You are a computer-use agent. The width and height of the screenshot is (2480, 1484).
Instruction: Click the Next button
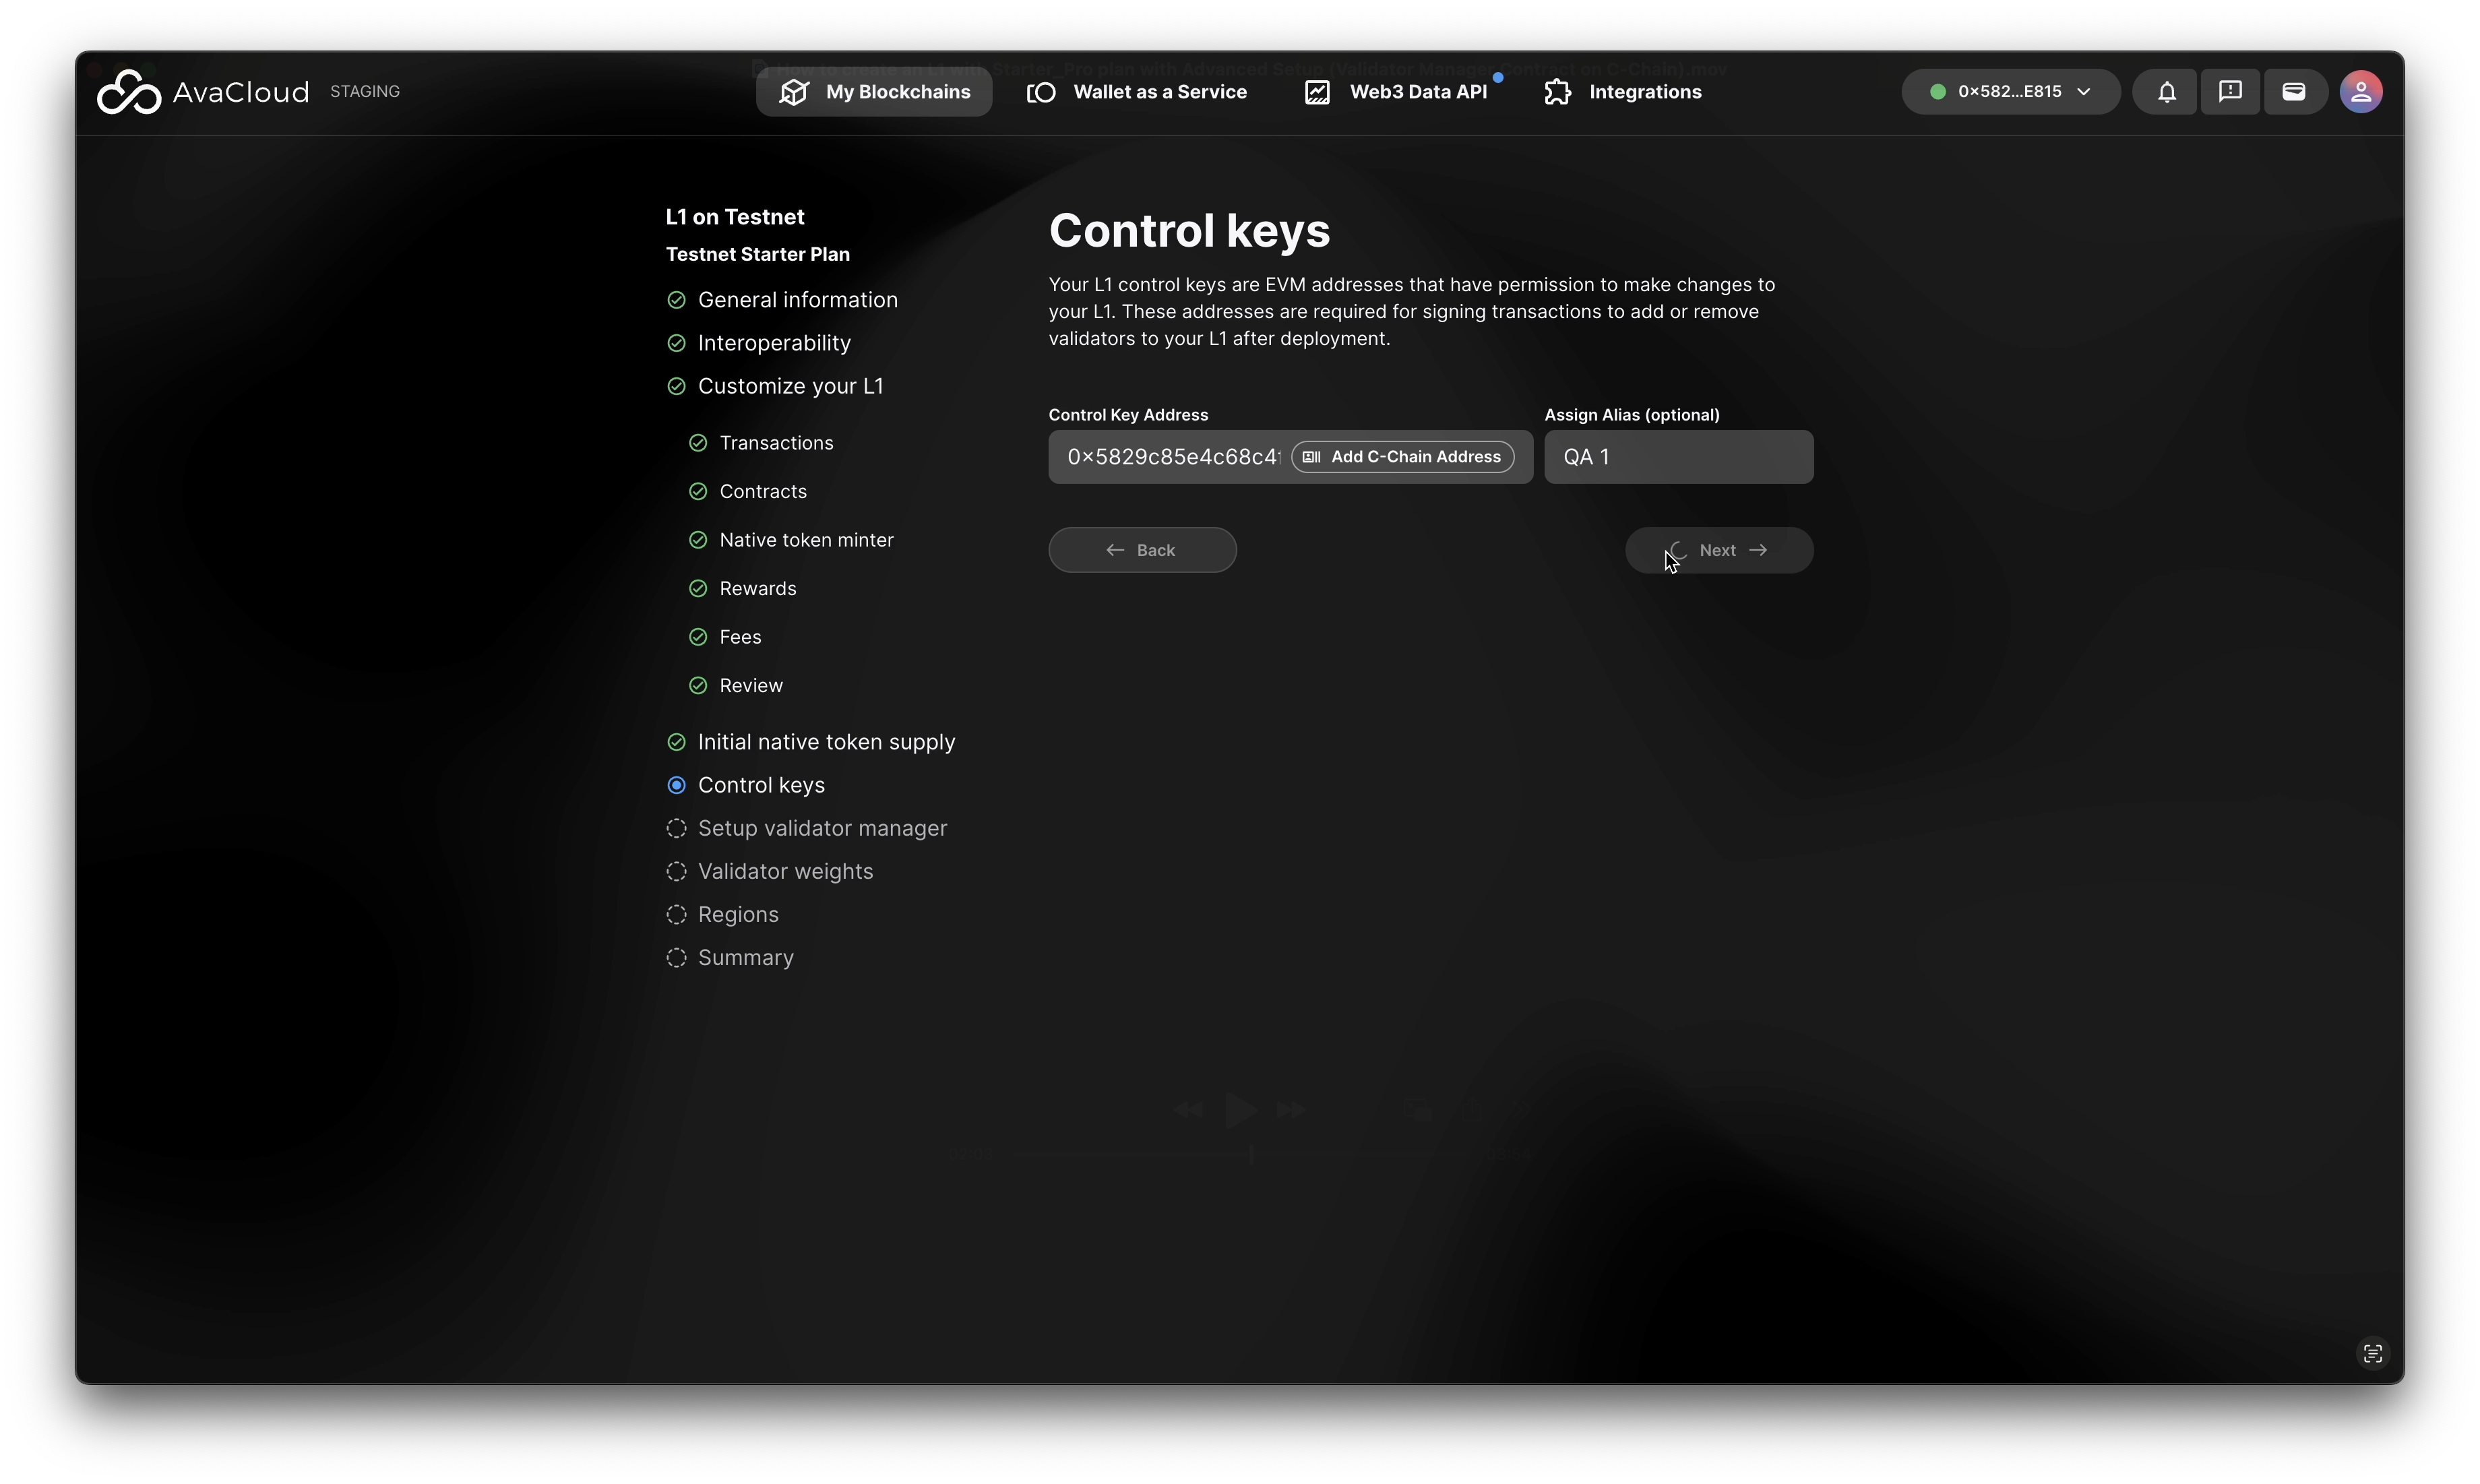[x=1718, y=550]
